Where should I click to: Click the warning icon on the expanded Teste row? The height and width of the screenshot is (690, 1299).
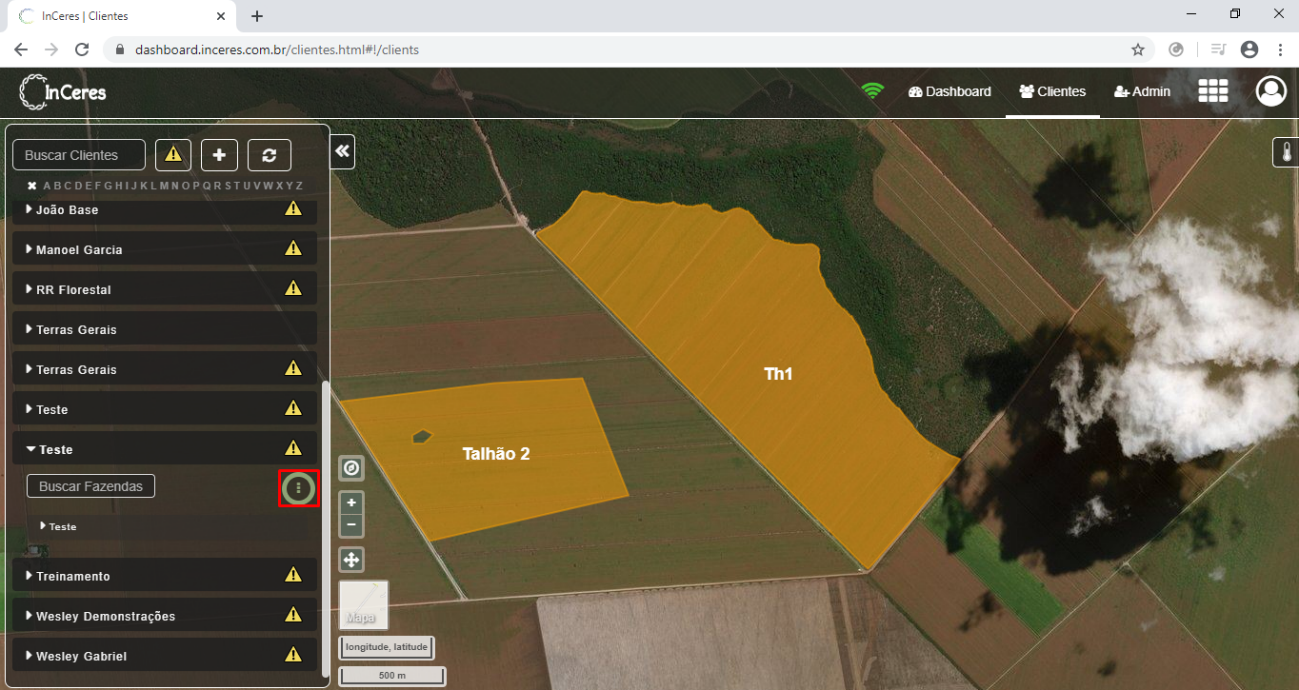tap(293, 448)
